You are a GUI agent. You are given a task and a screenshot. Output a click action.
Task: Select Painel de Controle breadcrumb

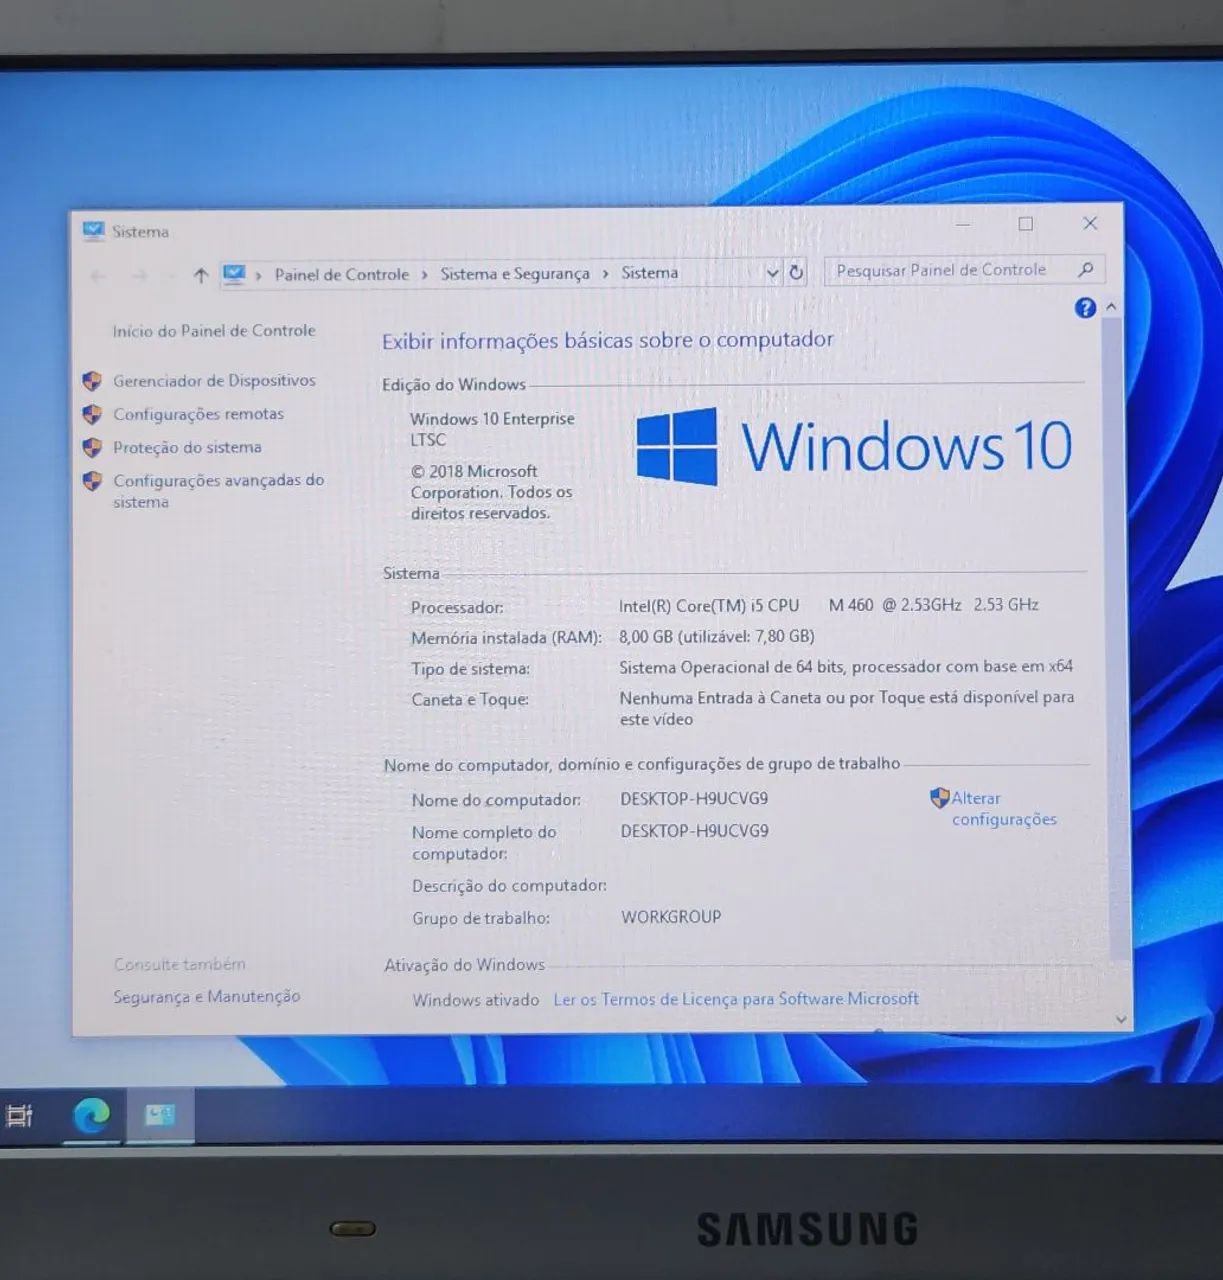pos(342,274)
